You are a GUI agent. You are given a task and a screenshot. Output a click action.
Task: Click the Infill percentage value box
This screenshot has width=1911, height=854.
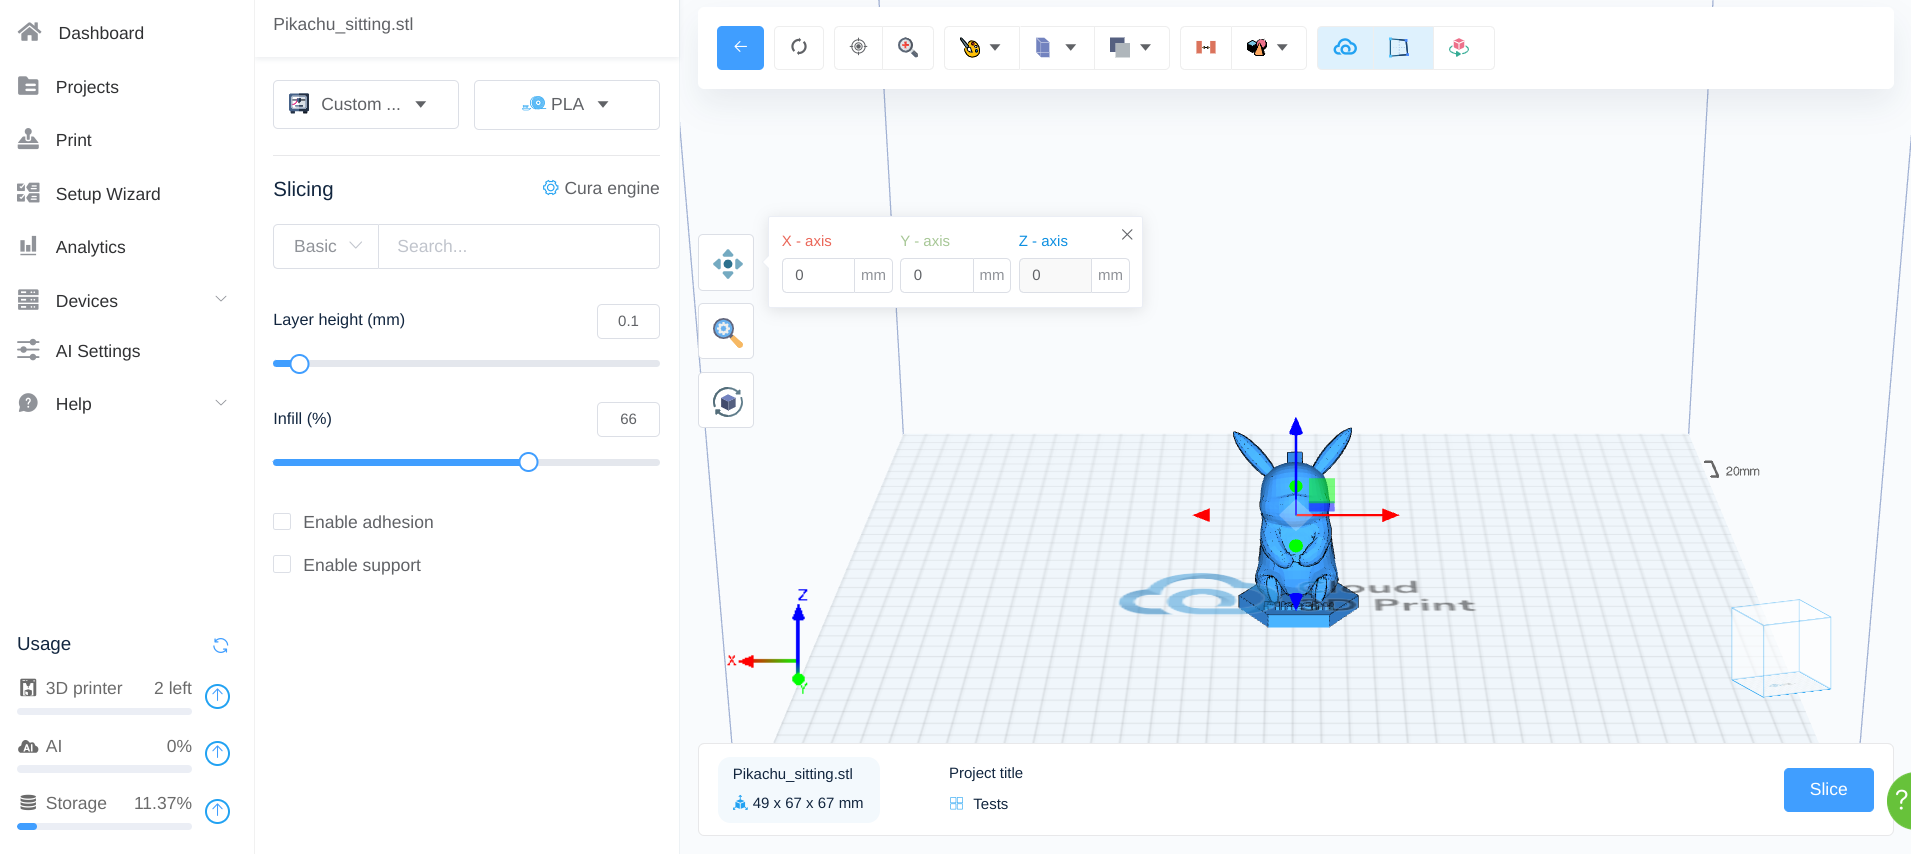[628, 419]
